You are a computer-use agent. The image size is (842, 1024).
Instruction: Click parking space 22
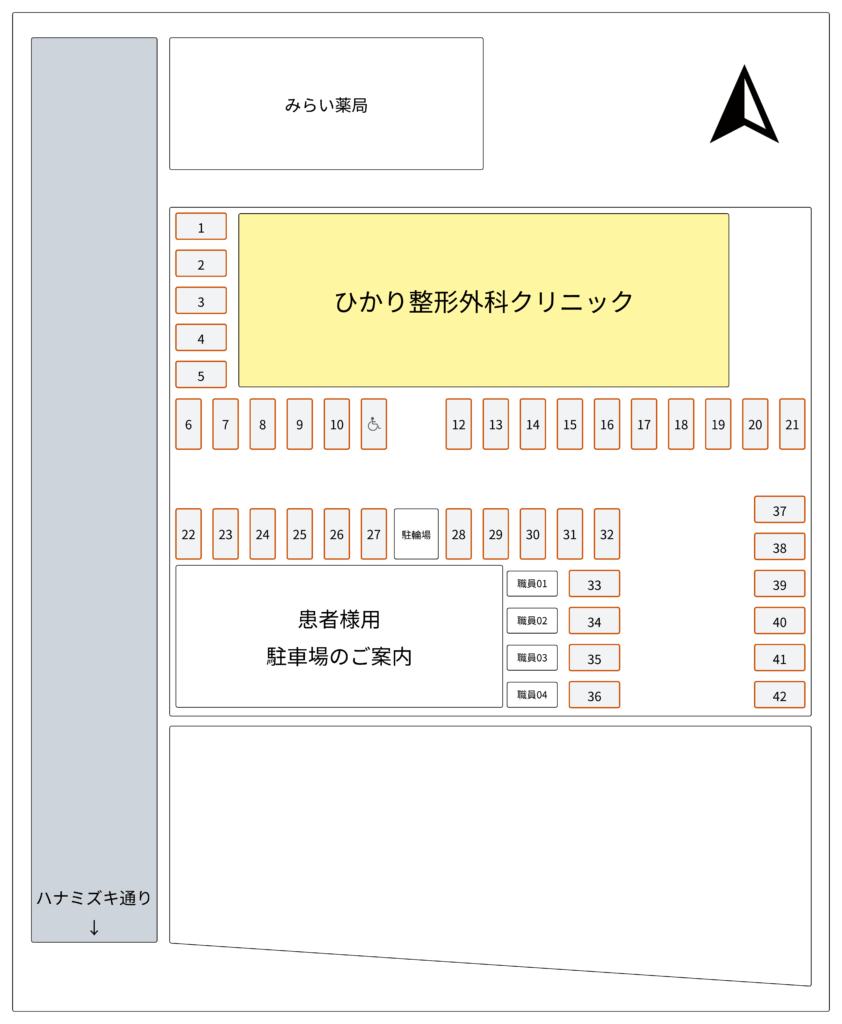pyautogui.click(x=188, y=534)
